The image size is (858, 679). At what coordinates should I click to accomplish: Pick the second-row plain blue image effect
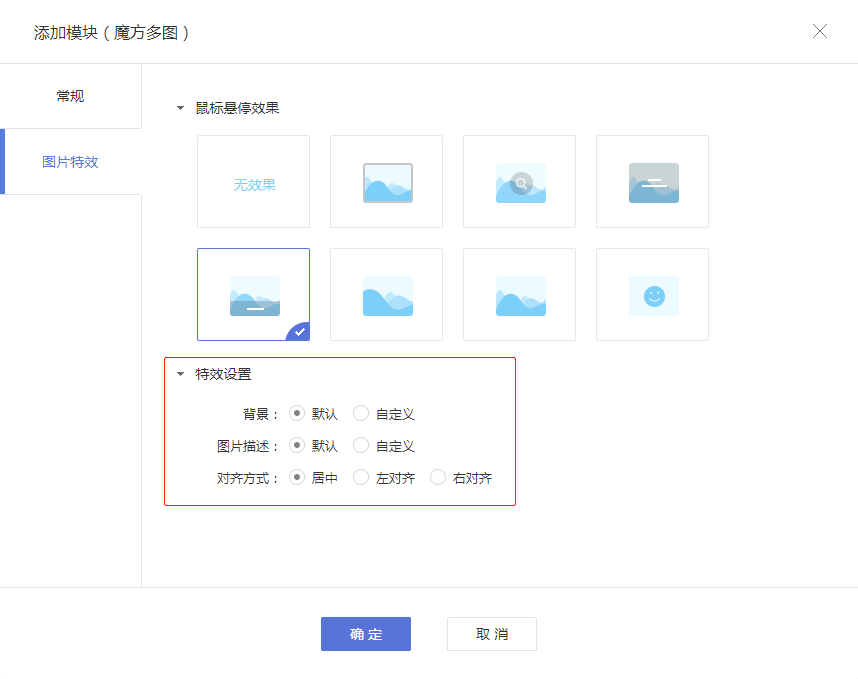(386, 294)
